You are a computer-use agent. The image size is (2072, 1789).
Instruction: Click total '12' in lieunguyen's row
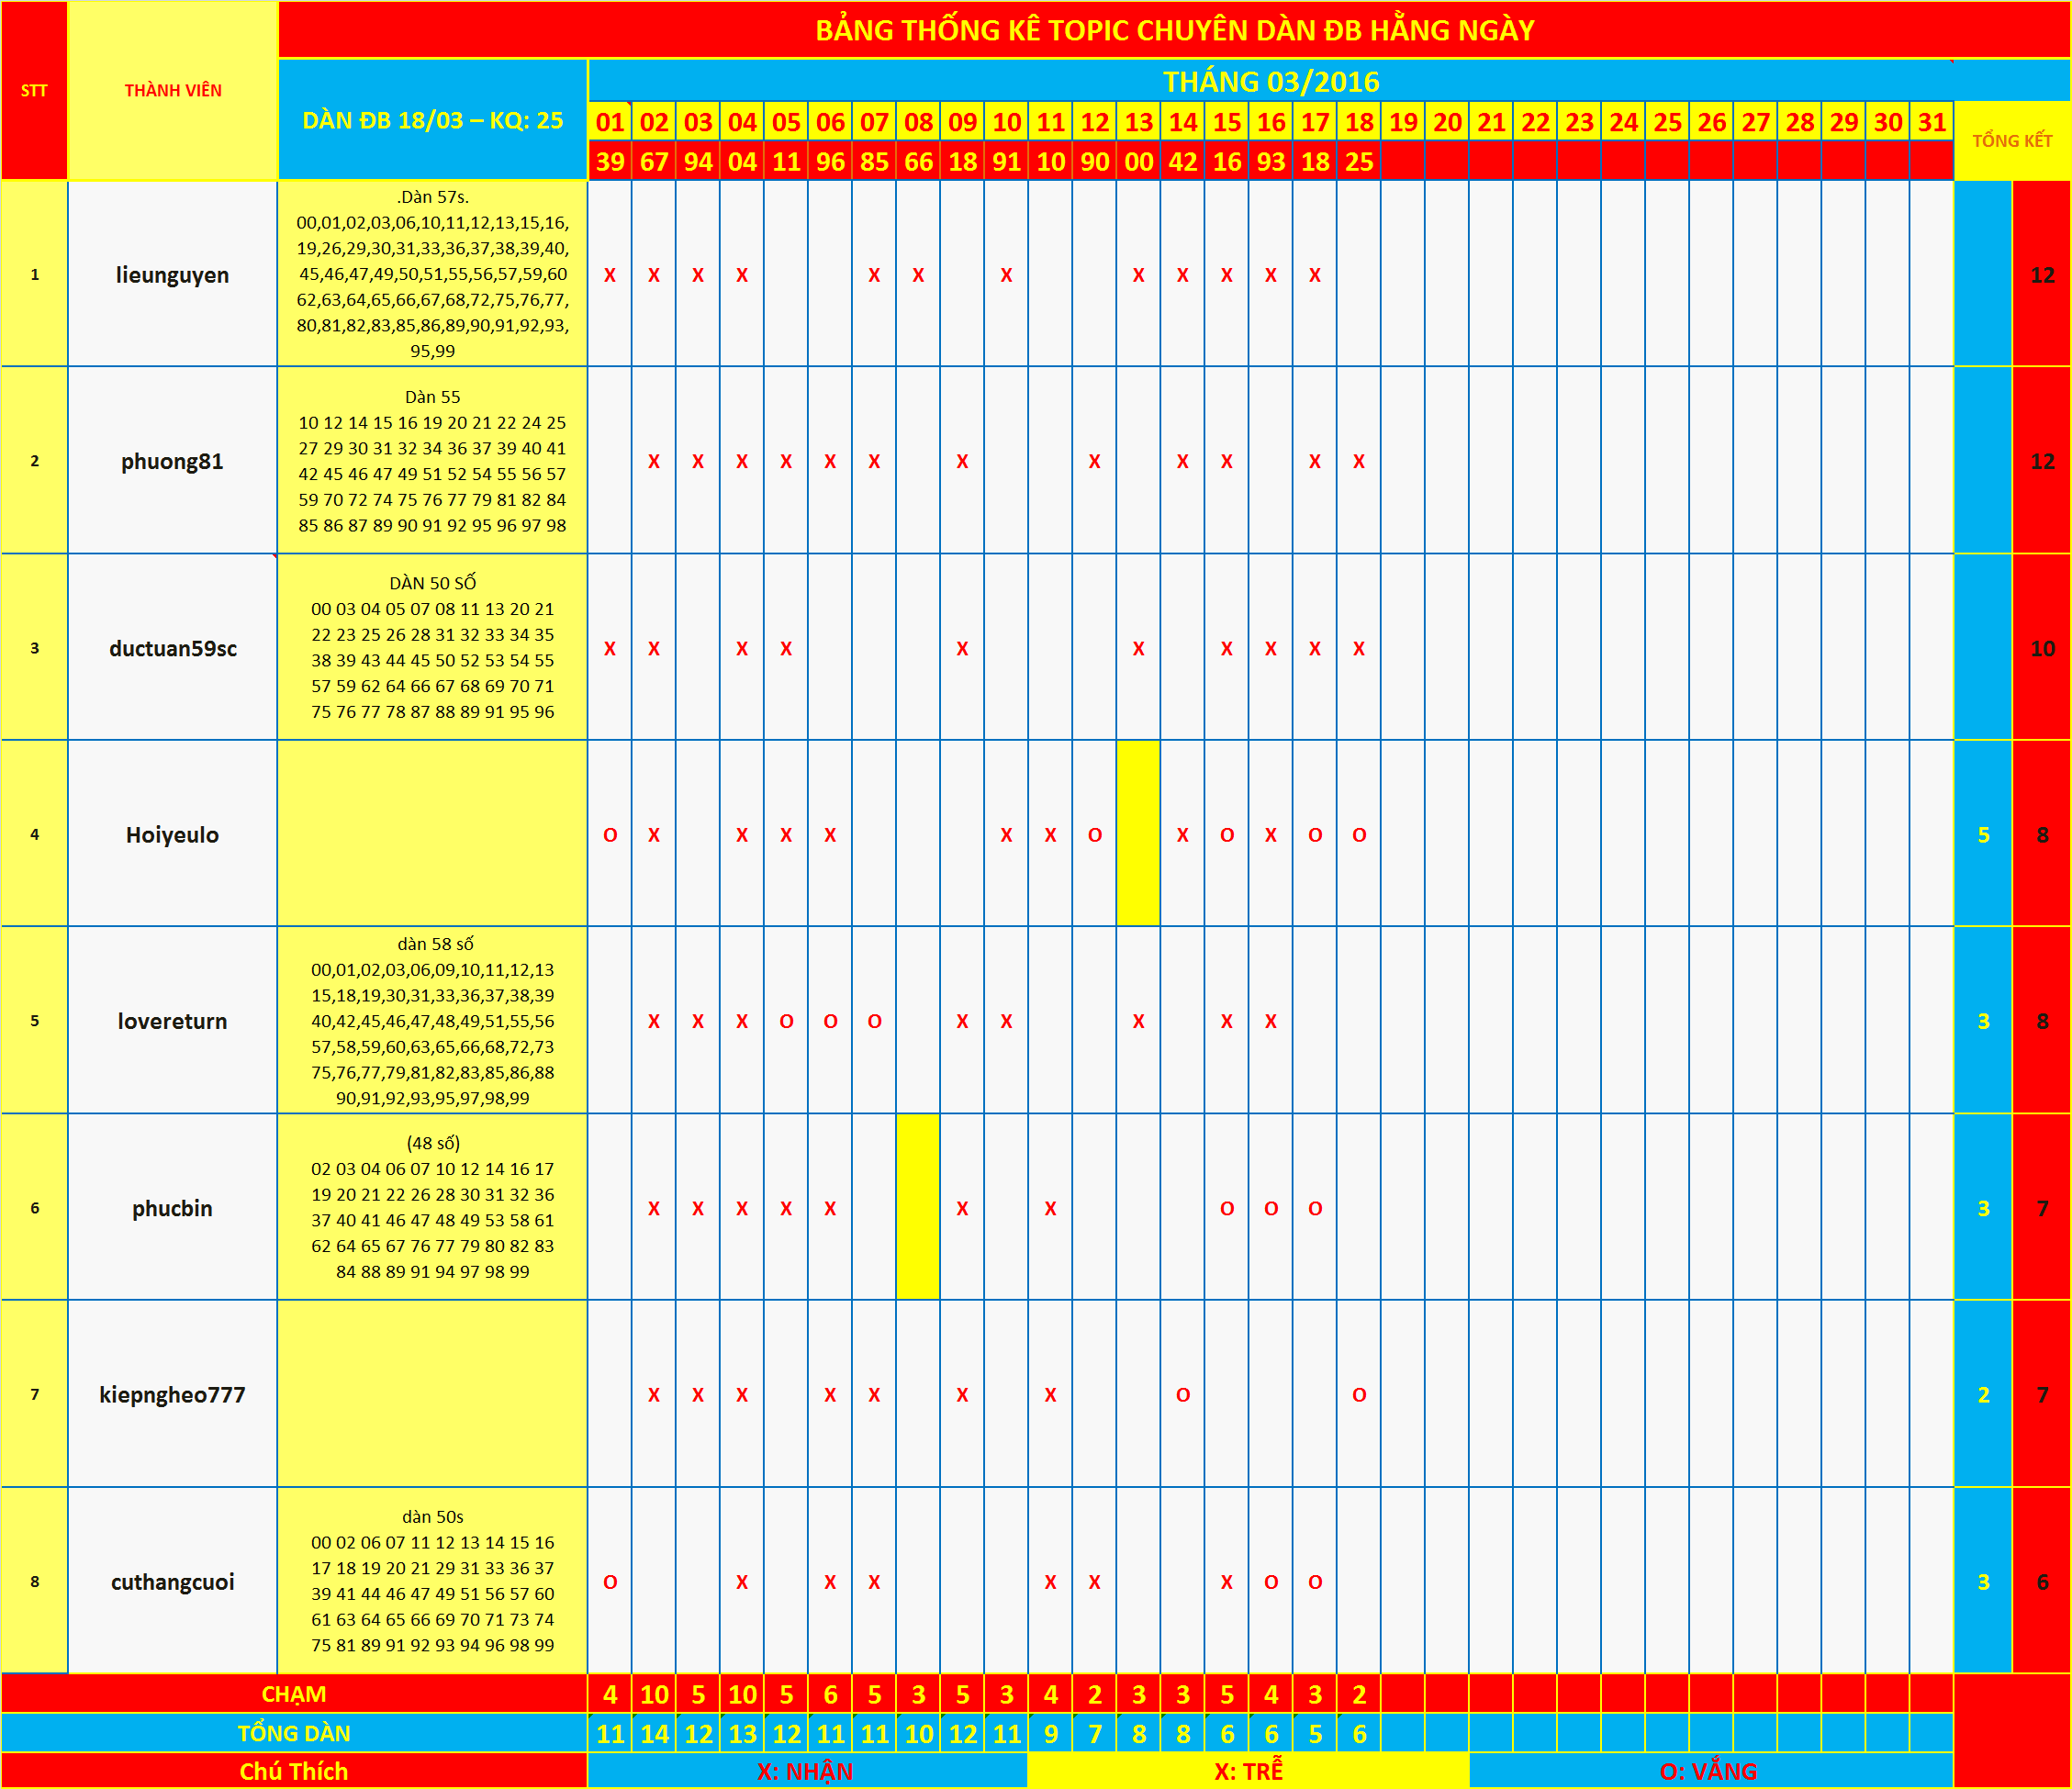click(2042, 275)
